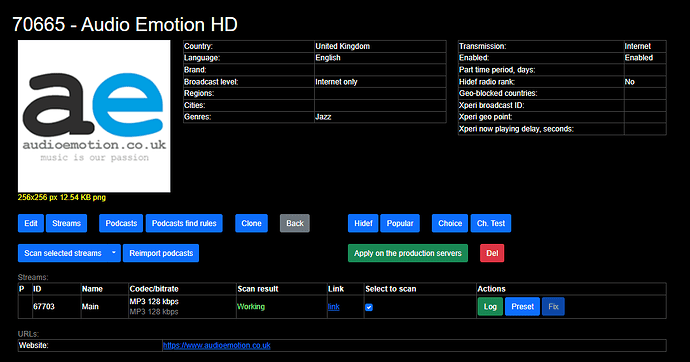Open the Edit station page

click(x=31, y=223)
